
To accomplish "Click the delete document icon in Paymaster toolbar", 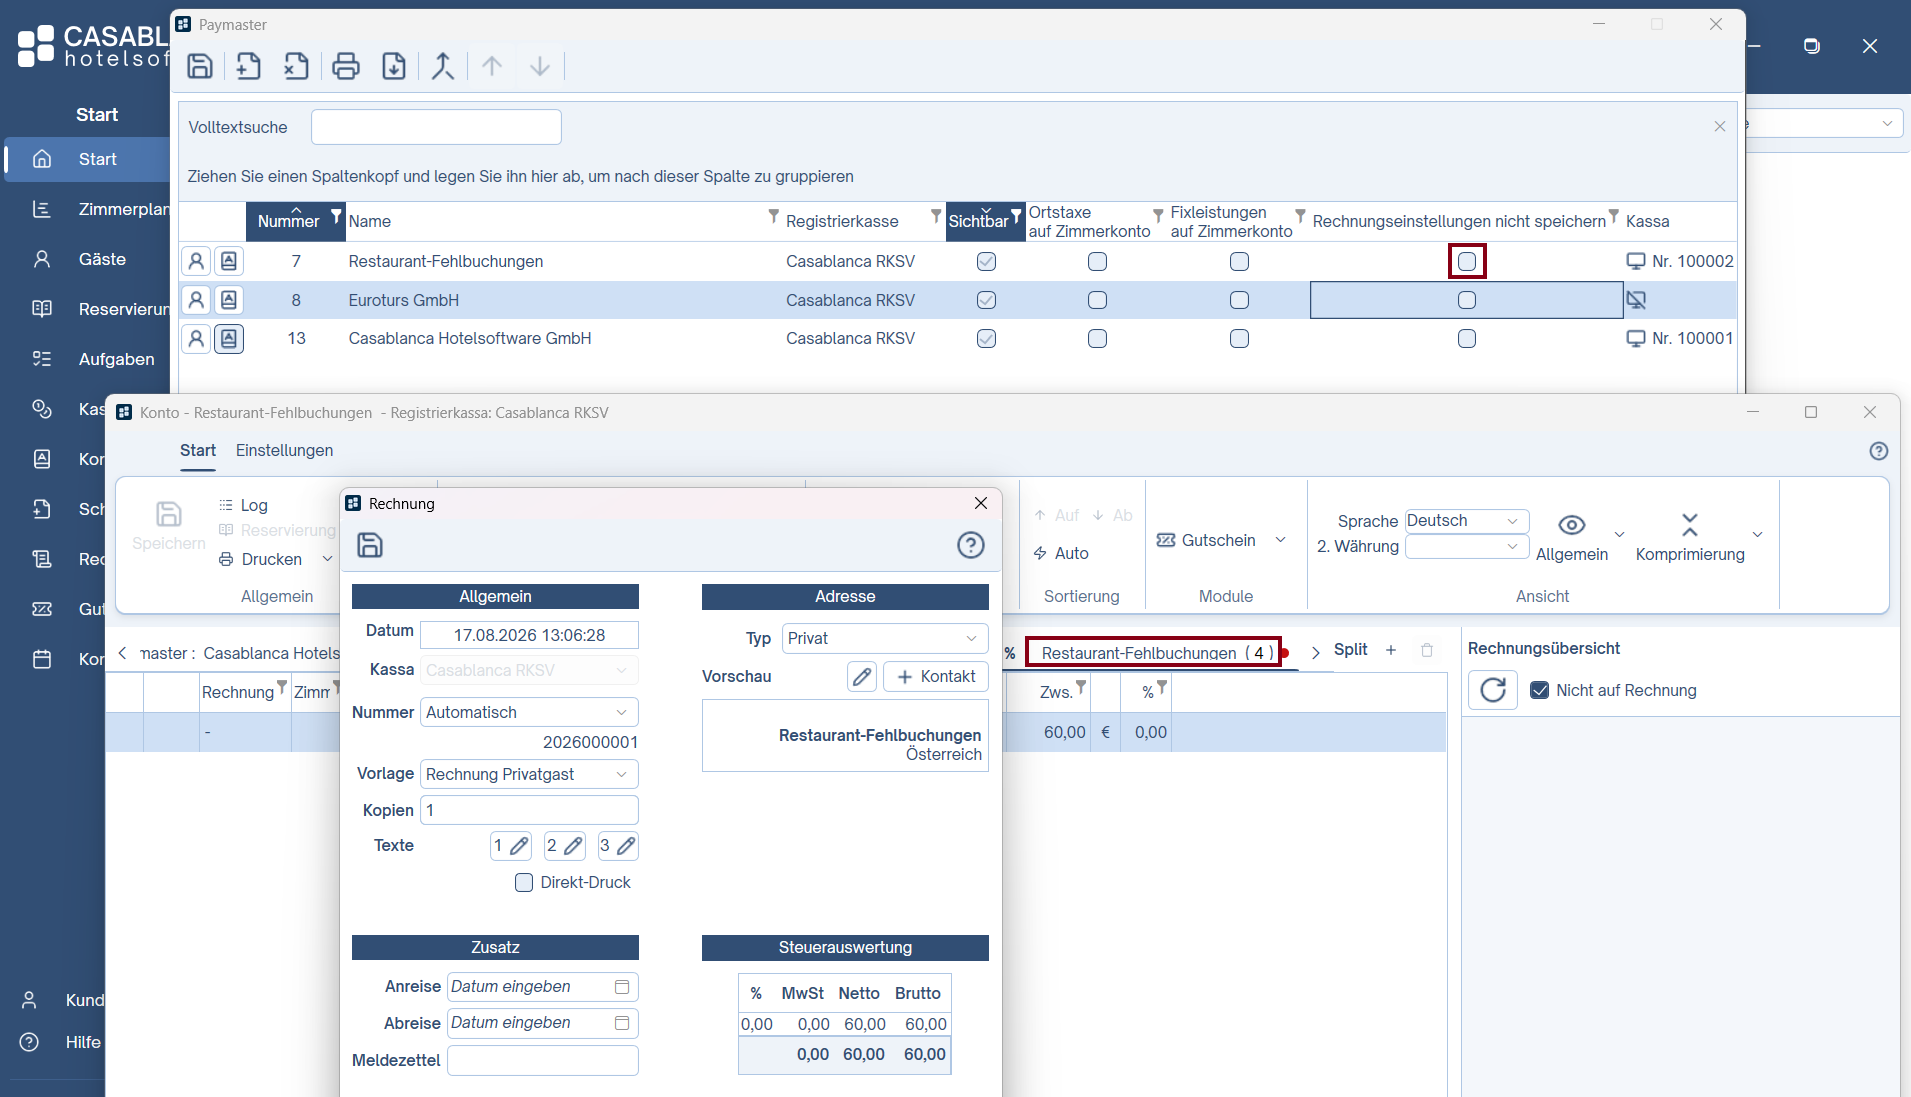I will tap(296, 66).
